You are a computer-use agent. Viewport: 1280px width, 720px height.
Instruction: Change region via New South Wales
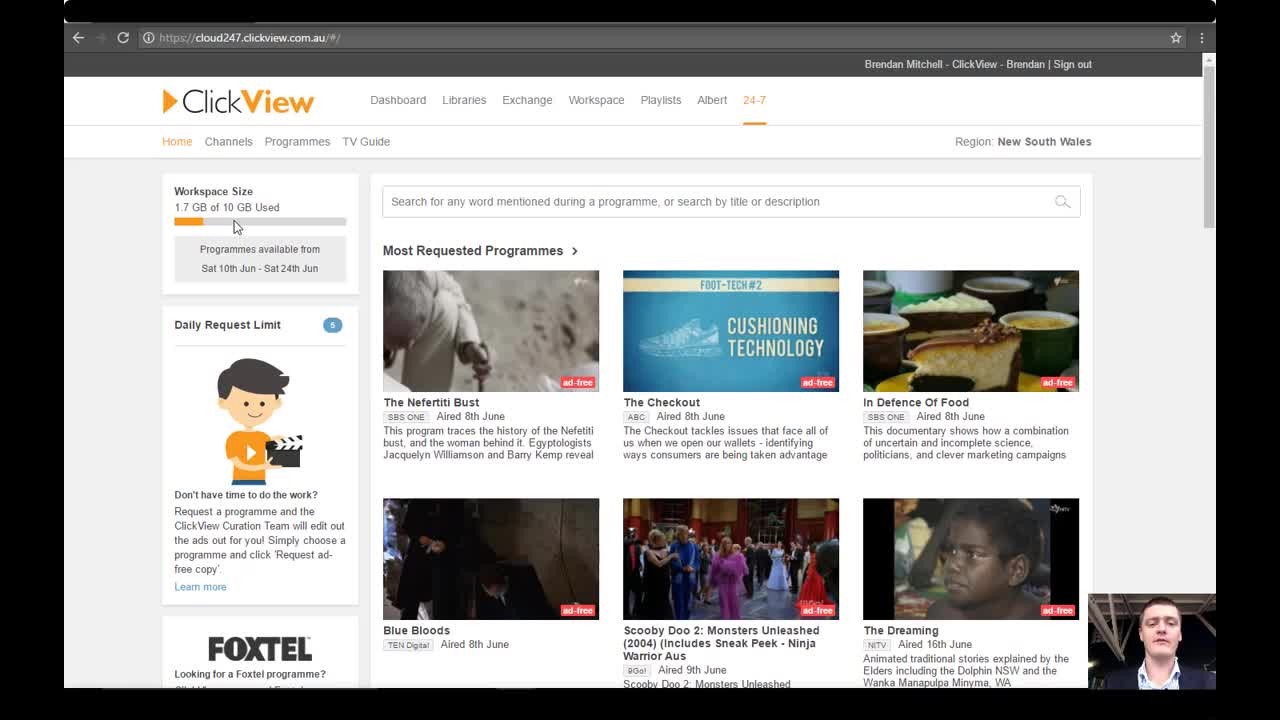(x=1044, y=141)
